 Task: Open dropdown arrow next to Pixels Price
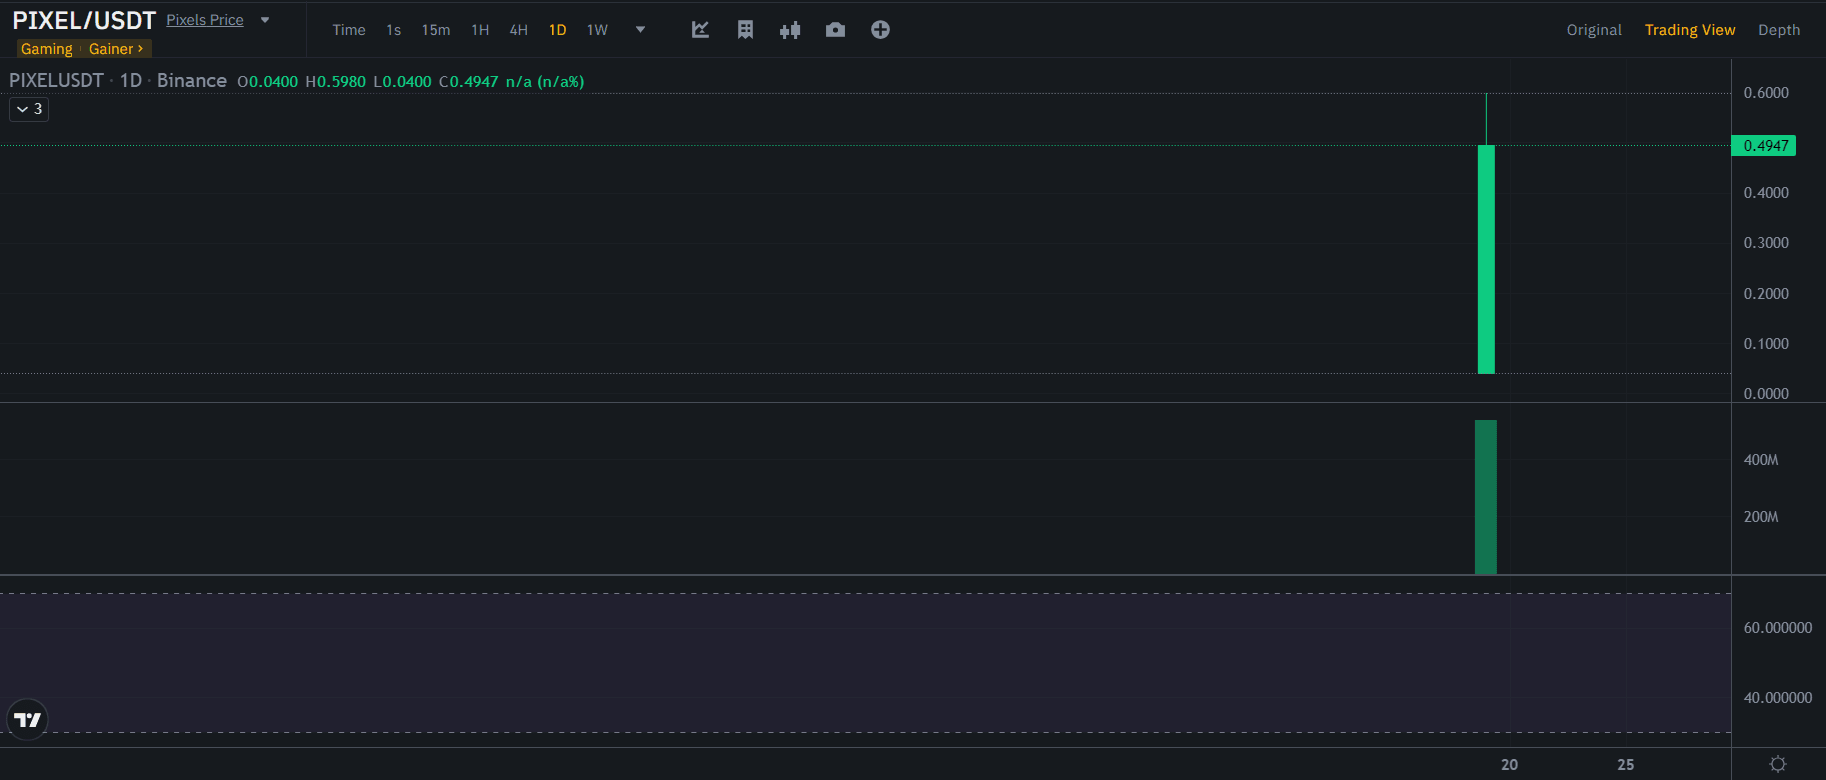265,20
